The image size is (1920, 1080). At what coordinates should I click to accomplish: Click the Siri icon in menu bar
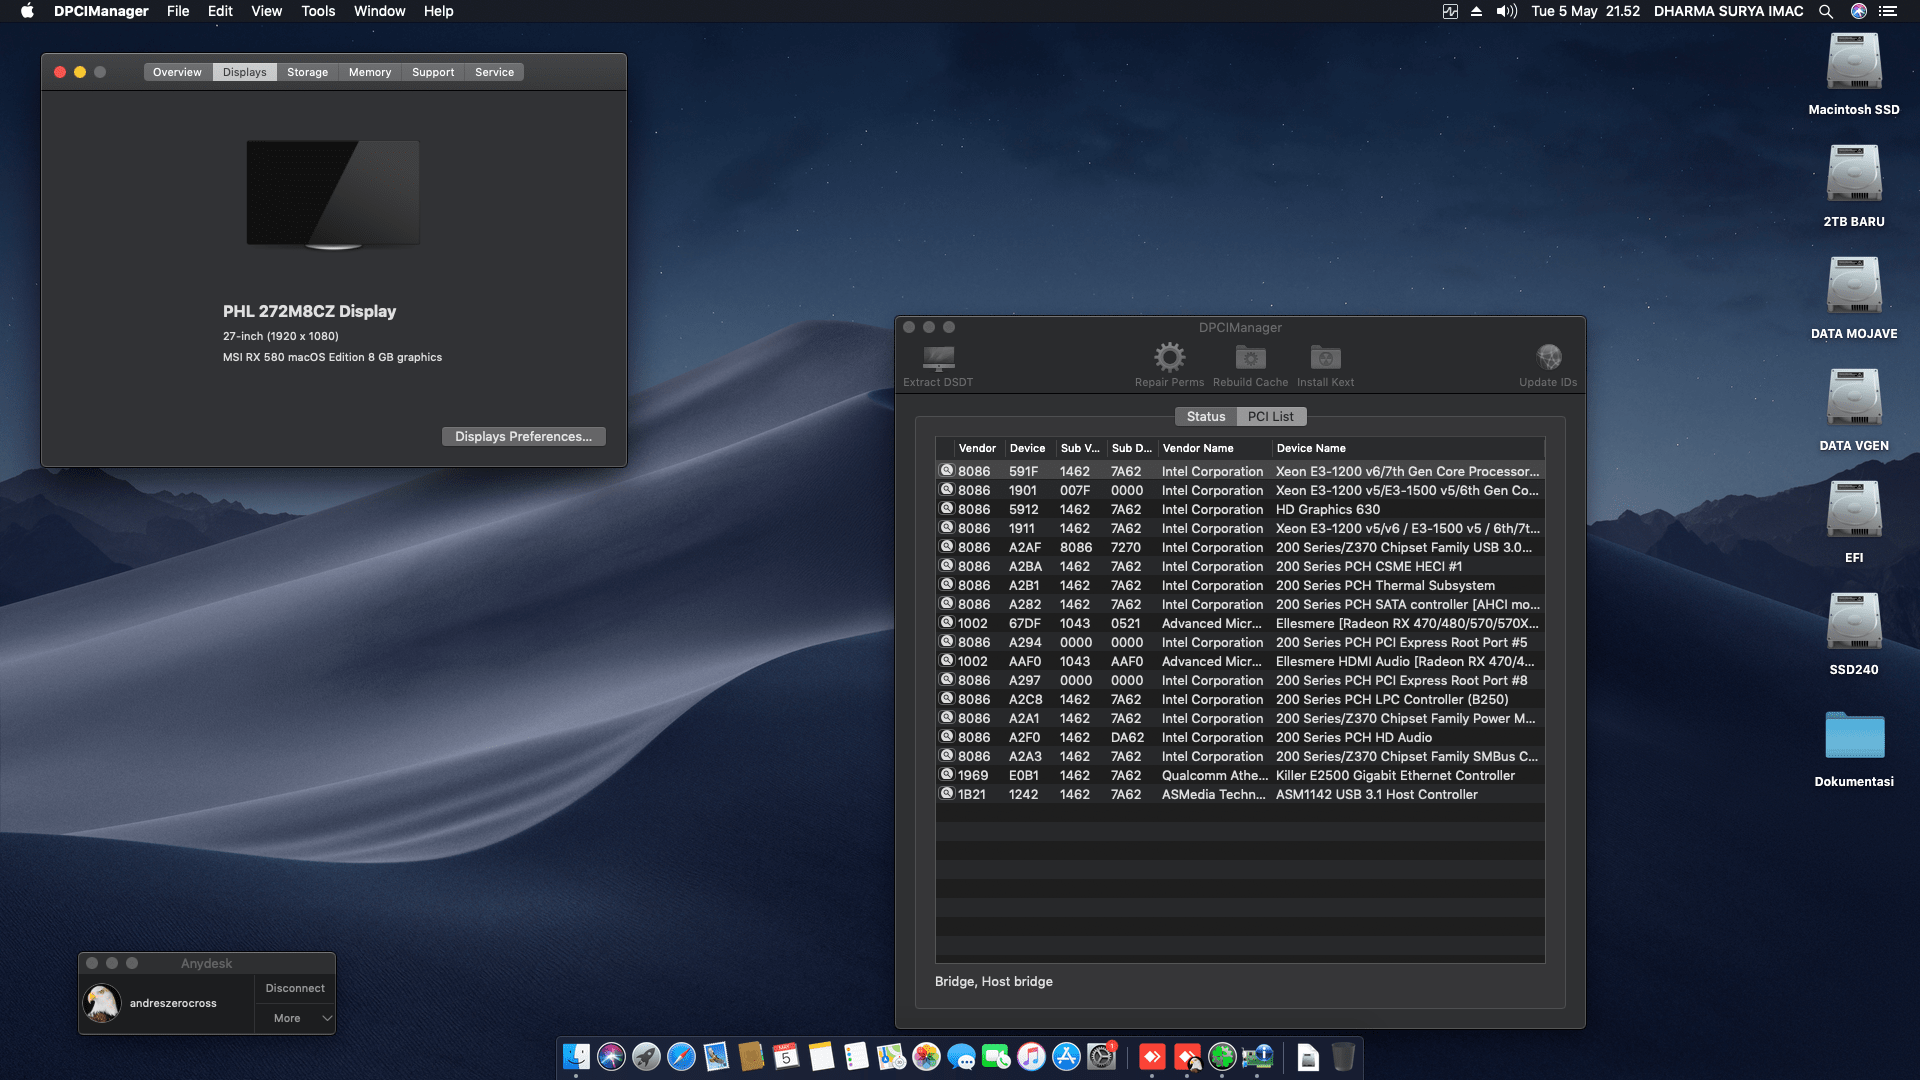1859,11
